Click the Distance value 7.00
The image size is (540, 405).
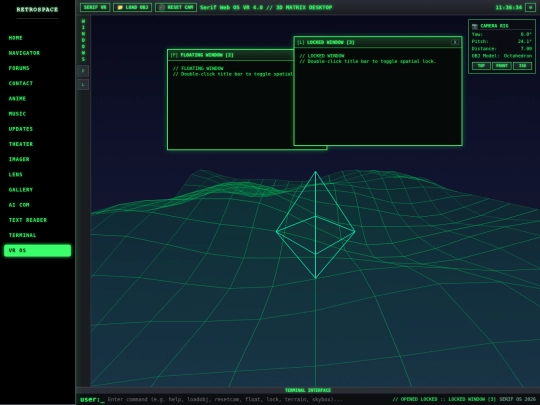coord(526,49)
